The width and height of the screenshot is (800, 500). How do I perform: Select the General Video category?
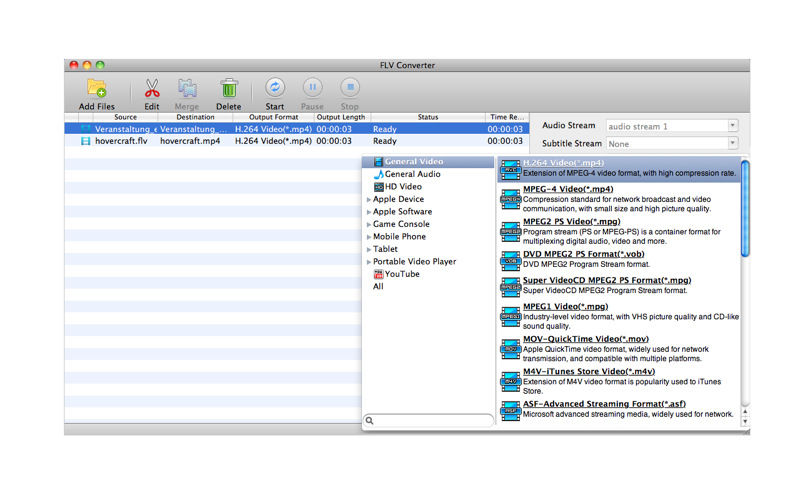tap(428, 162)
